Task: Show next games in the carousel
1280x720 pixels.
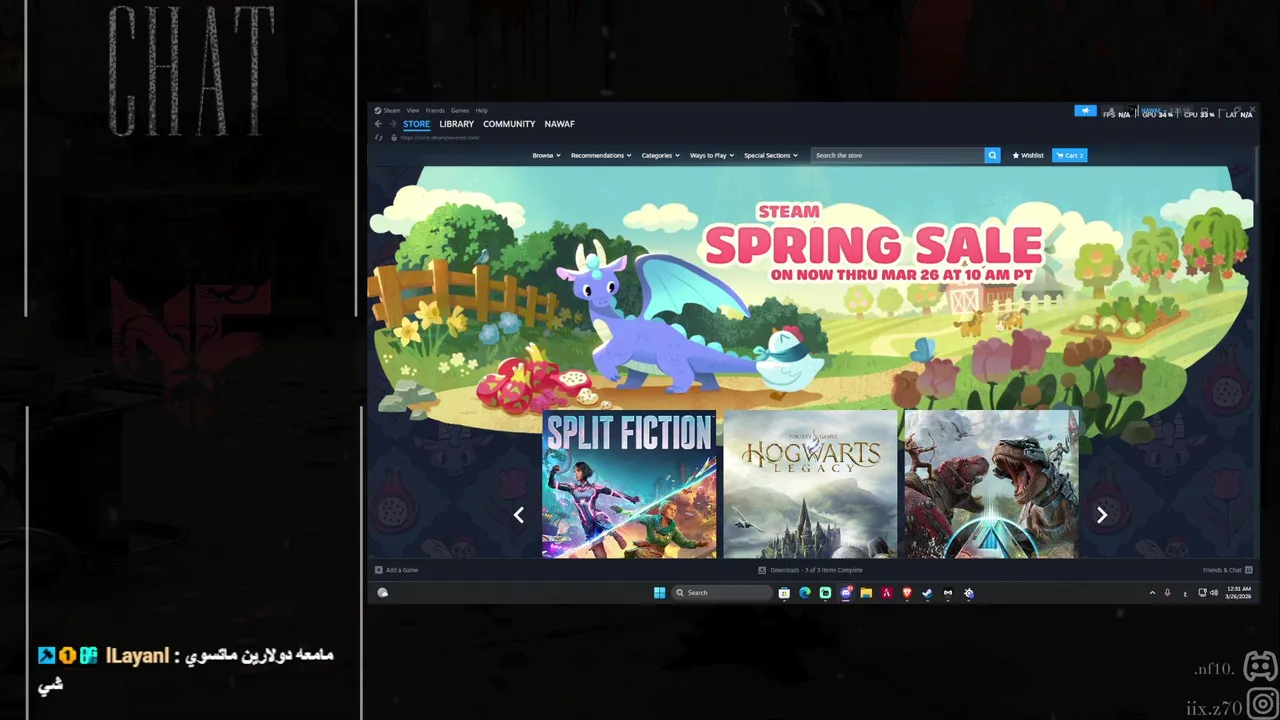Action: (1101, 515)
